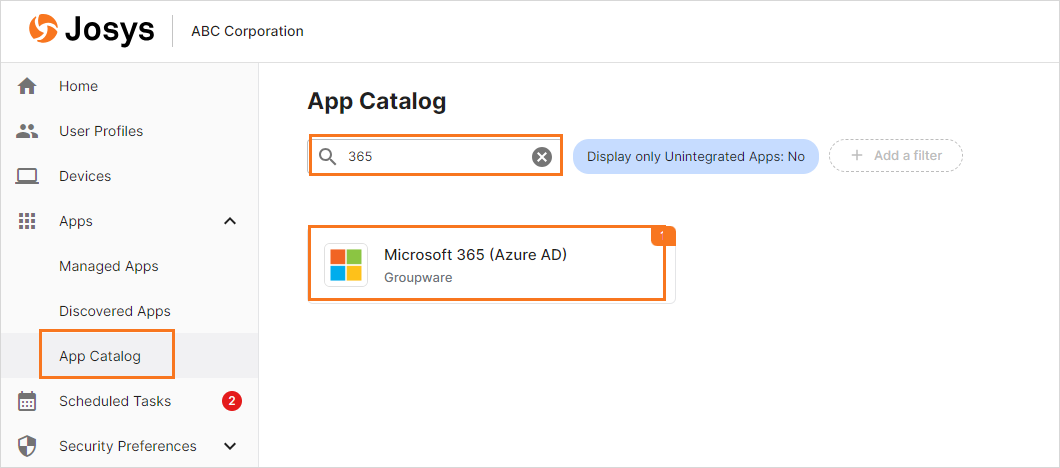
Task: Click the Devices laptop icon
Action: point(27,177)
